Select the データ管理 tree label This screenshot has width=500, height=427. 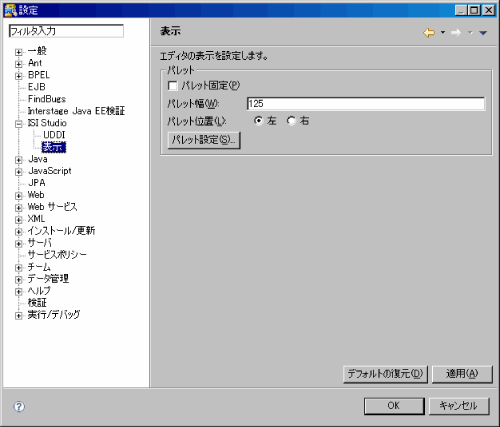(48, 279)
